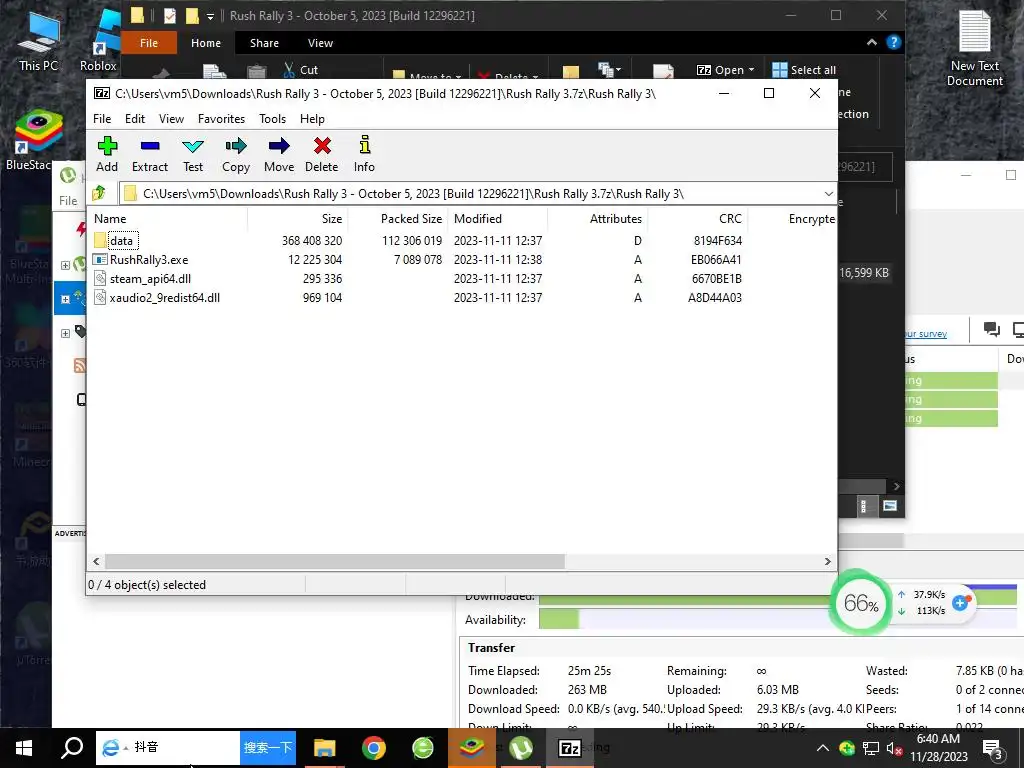This screenshot has width=1024, height=768.
Task: Switch to Share tab in Explorer ribbon
Action: tap(264, 43)
